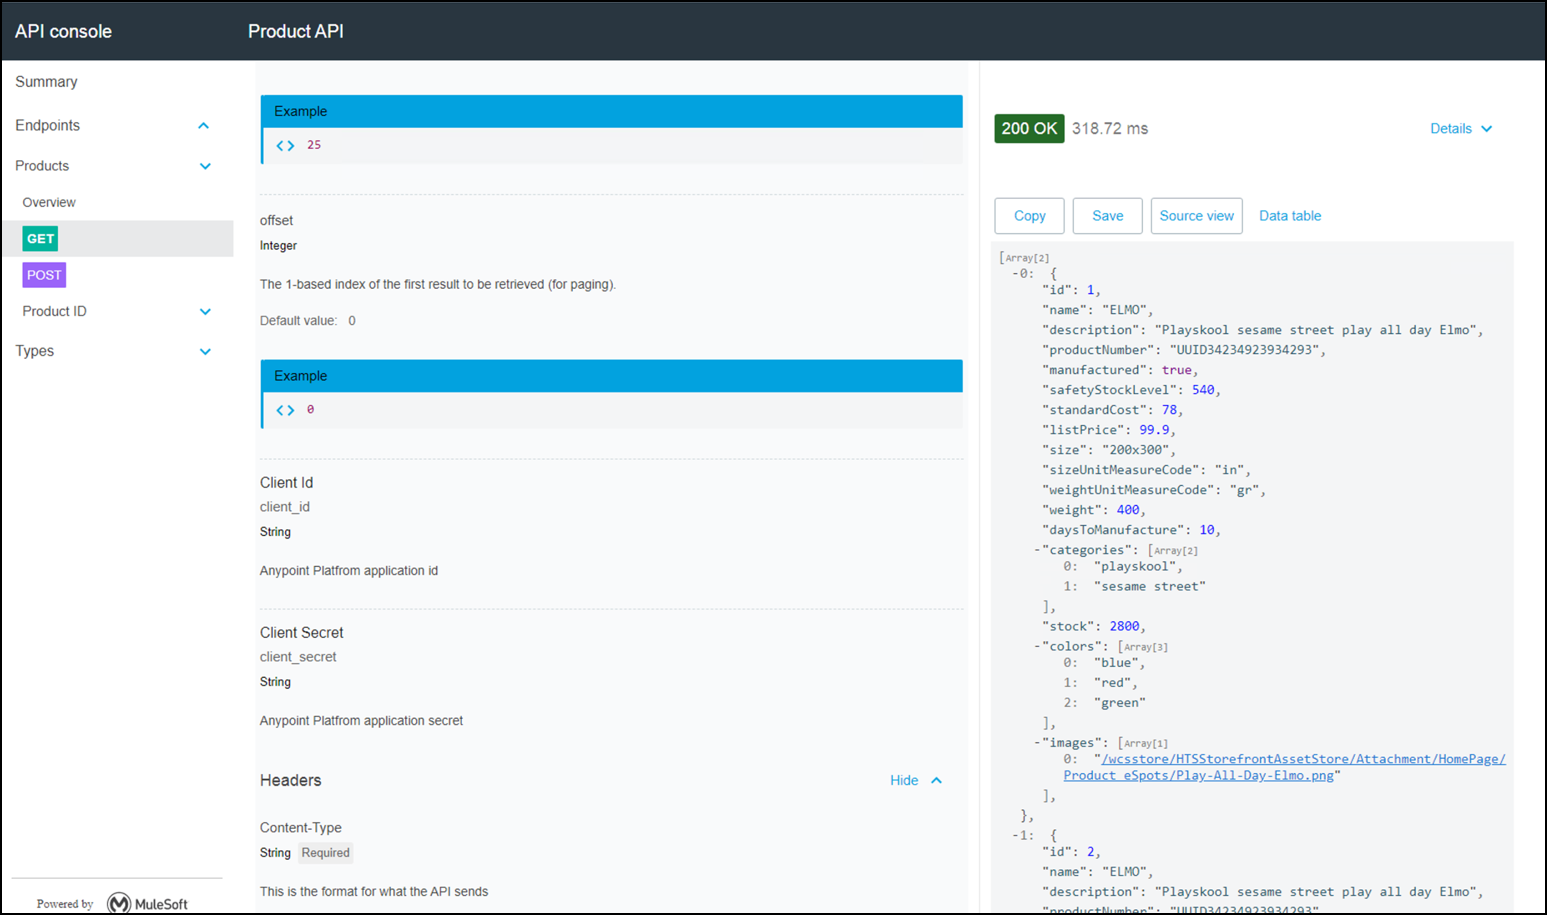
Task: Click the daysToManufacture value 10
Action: [x=1207, y=530]
